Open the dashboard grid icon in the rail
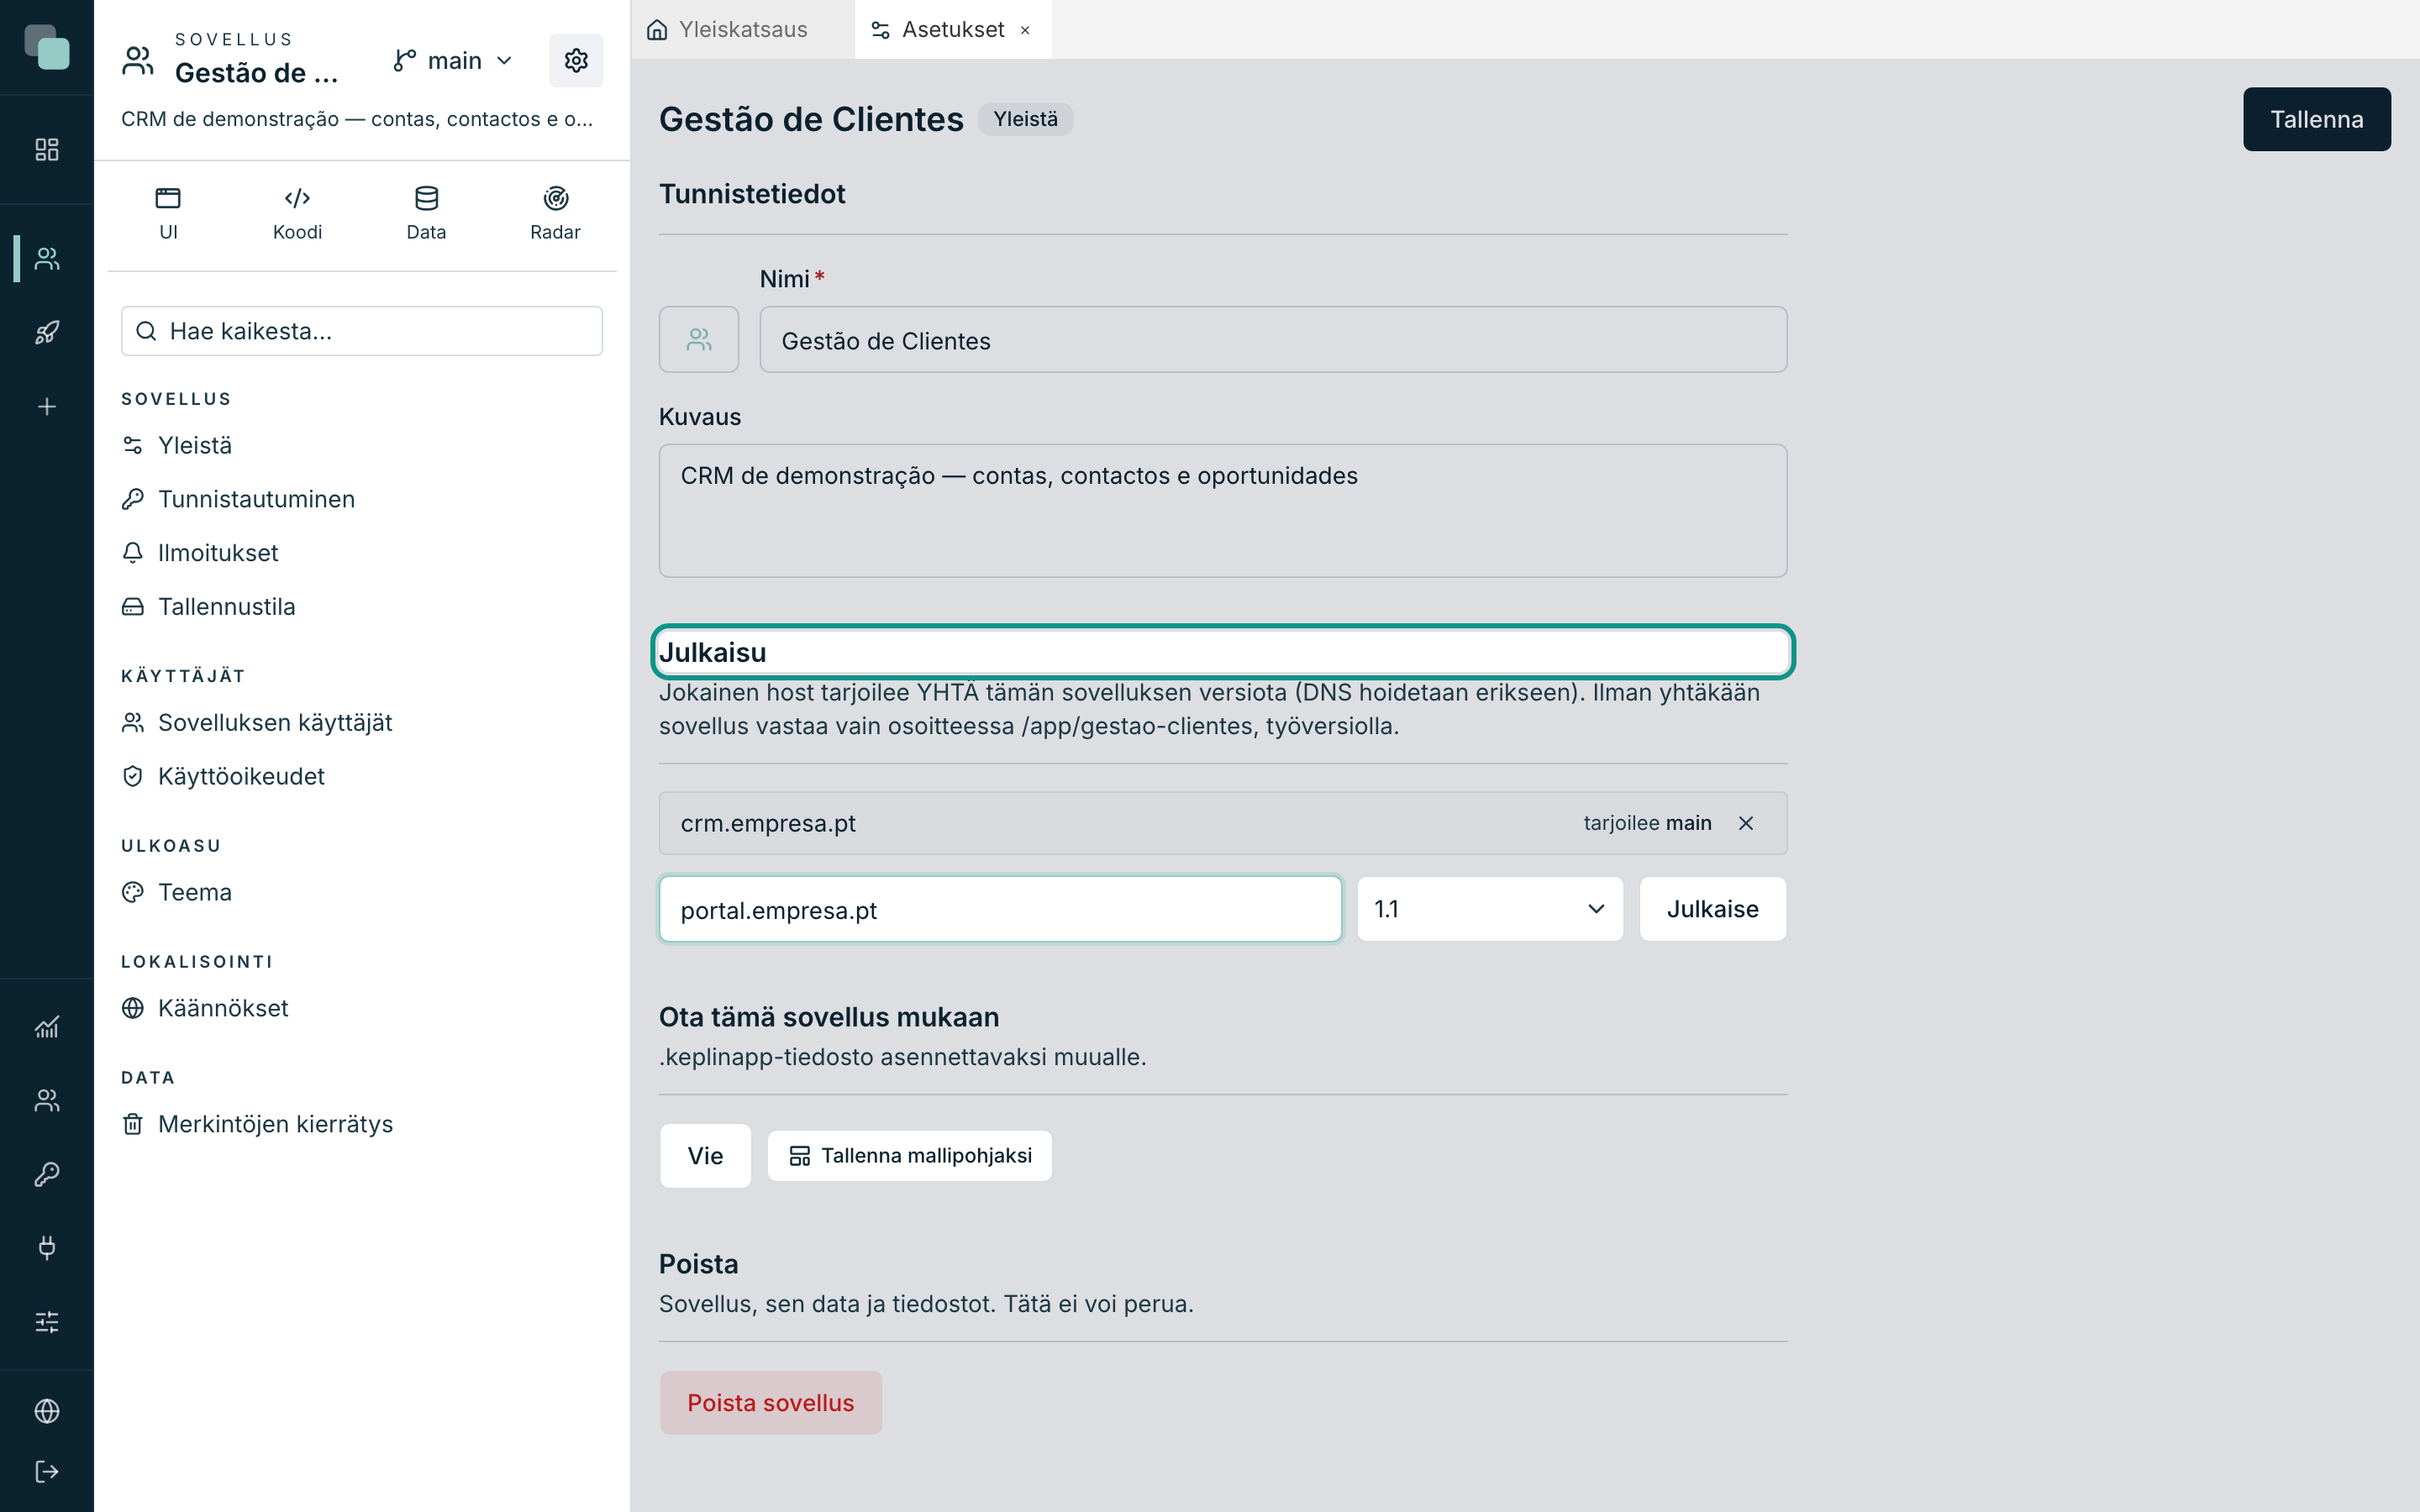Image resolution: width=2420 pixels, height=1512 pixels. (x=47, y=150)
